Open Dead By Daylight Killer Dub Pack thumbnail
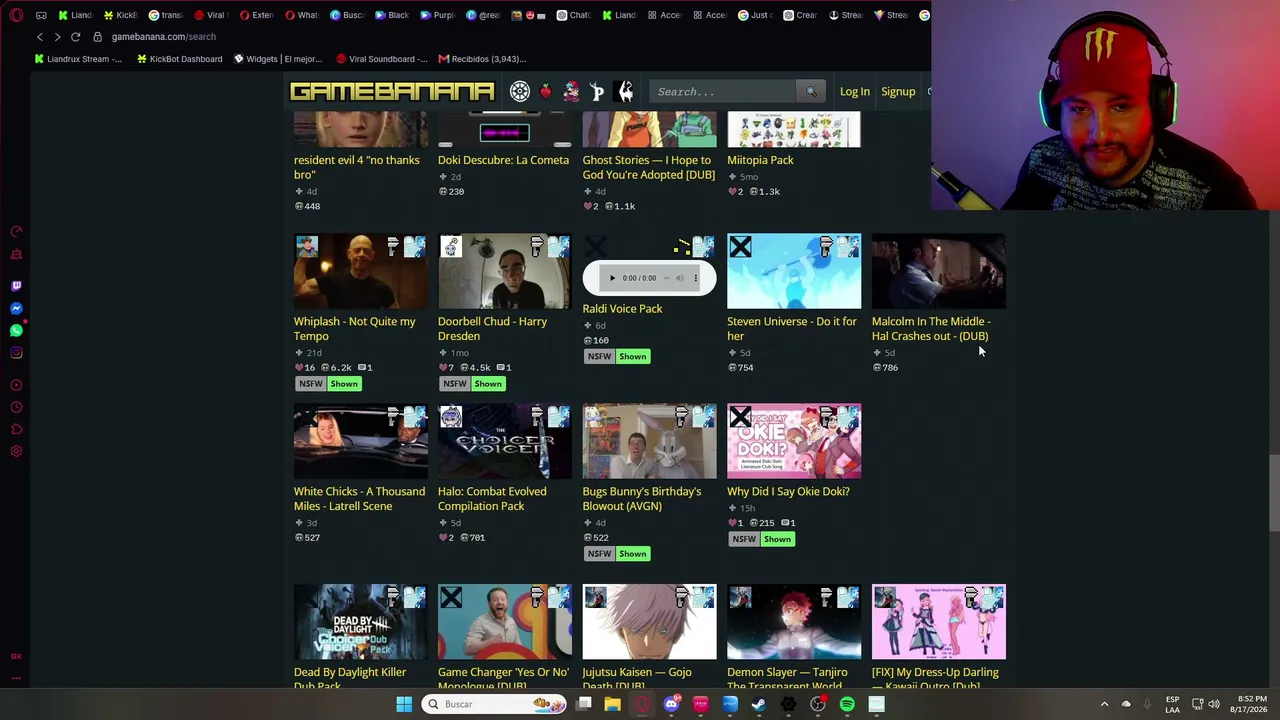 [361, 622]
